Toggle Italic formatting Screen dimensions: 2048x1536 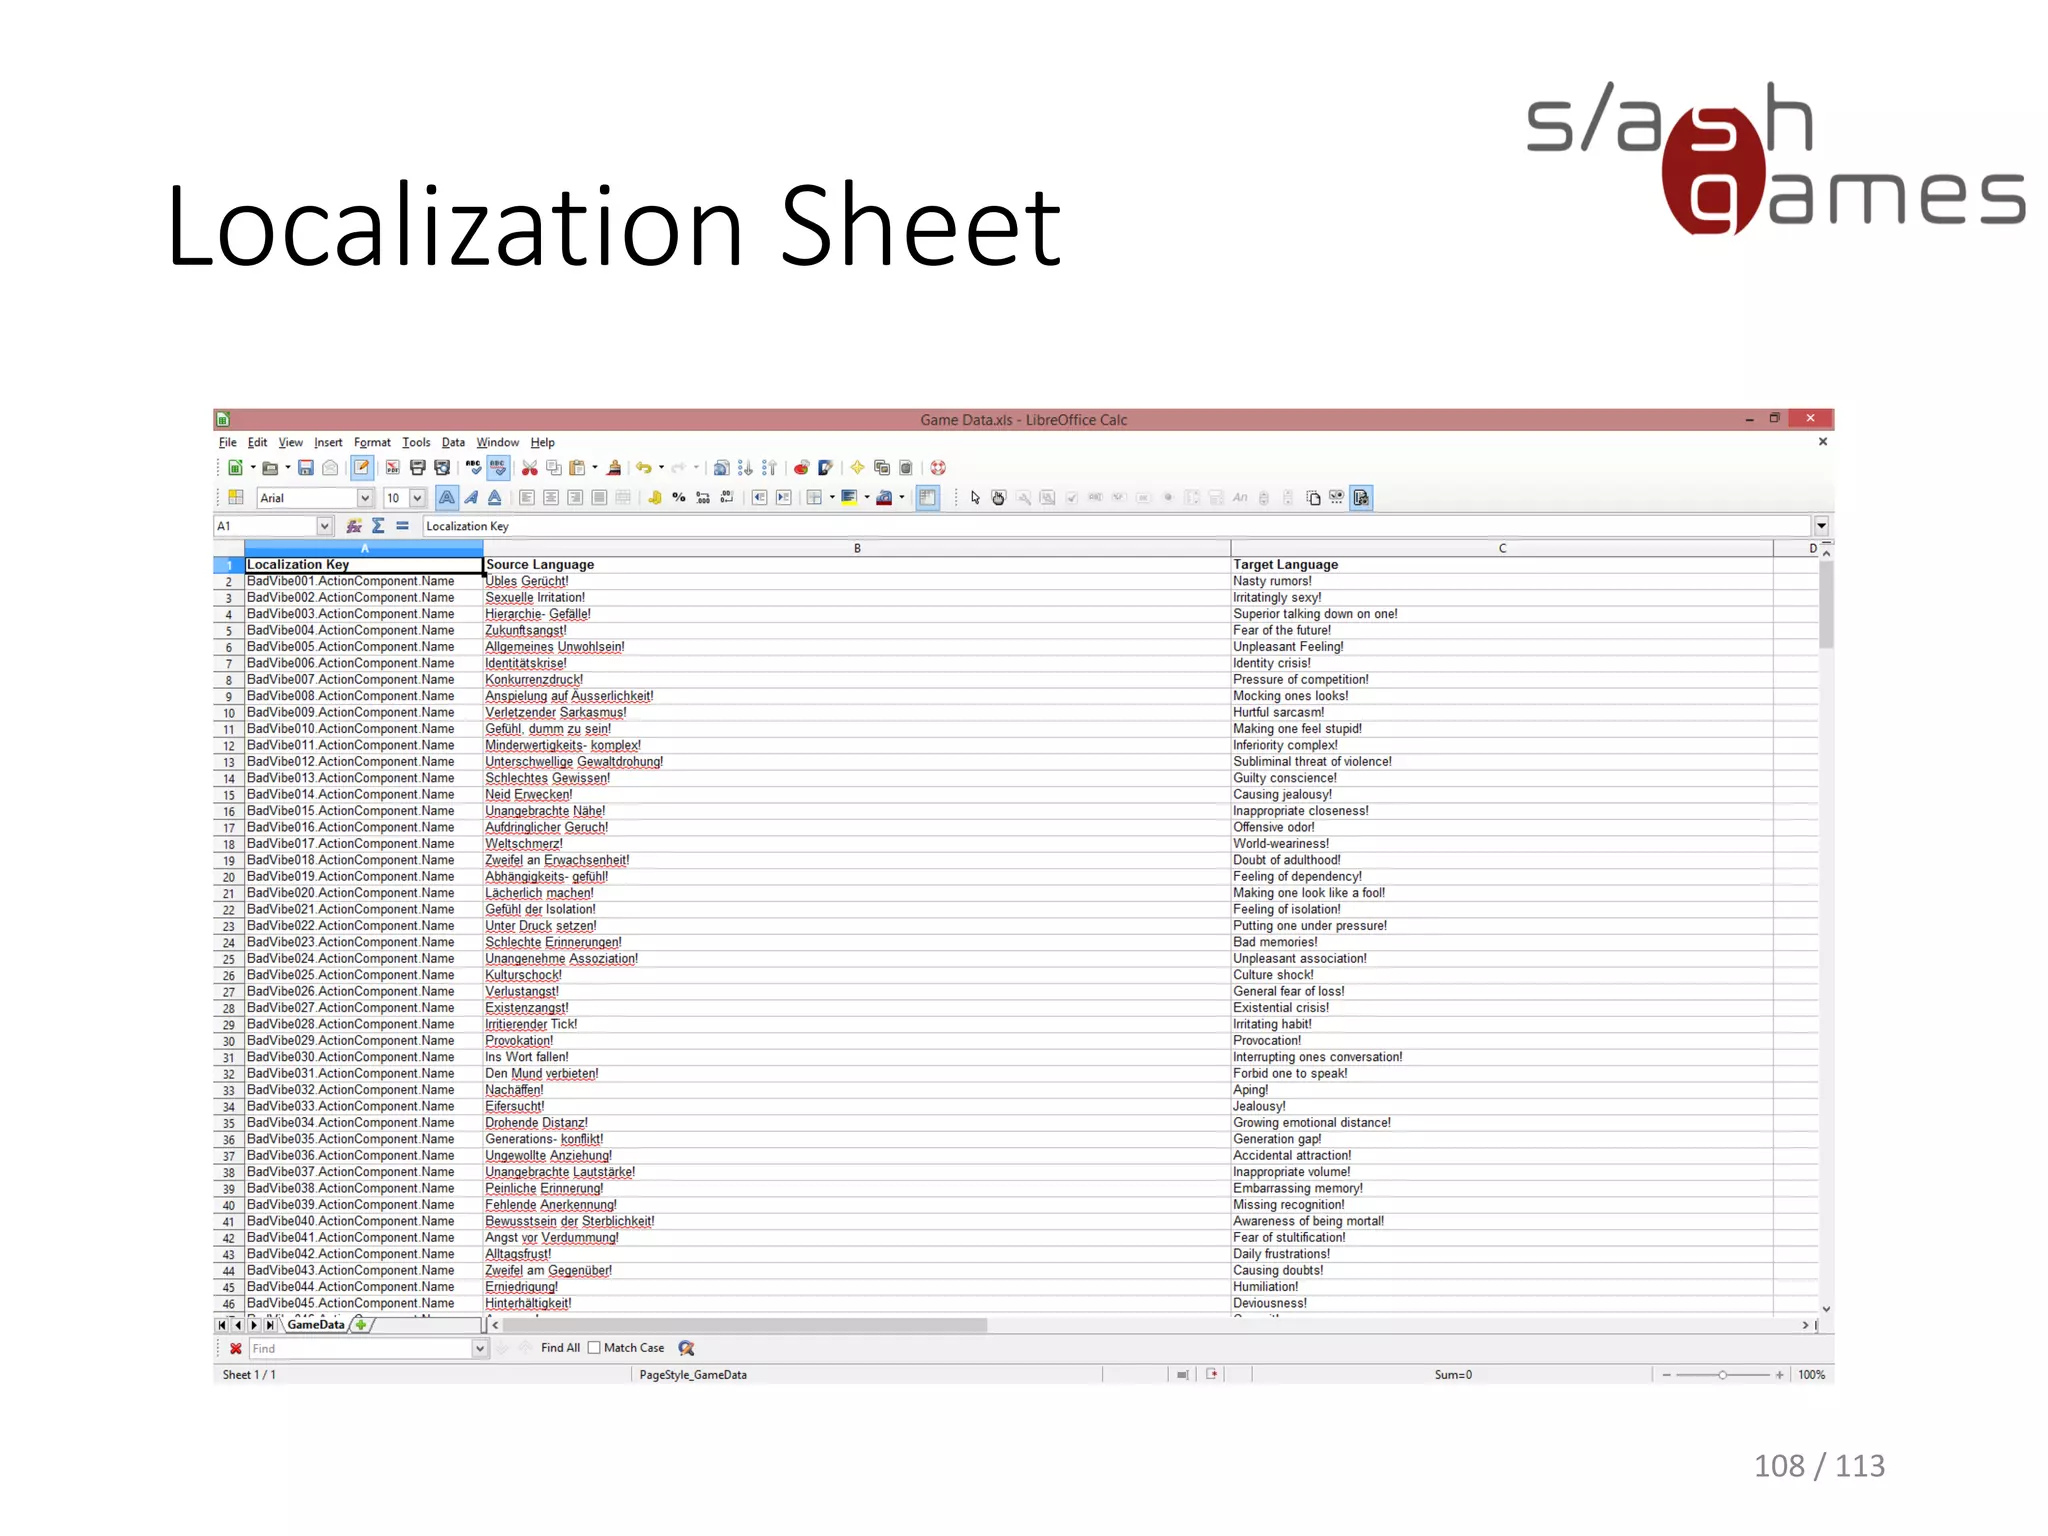[471, 498]
